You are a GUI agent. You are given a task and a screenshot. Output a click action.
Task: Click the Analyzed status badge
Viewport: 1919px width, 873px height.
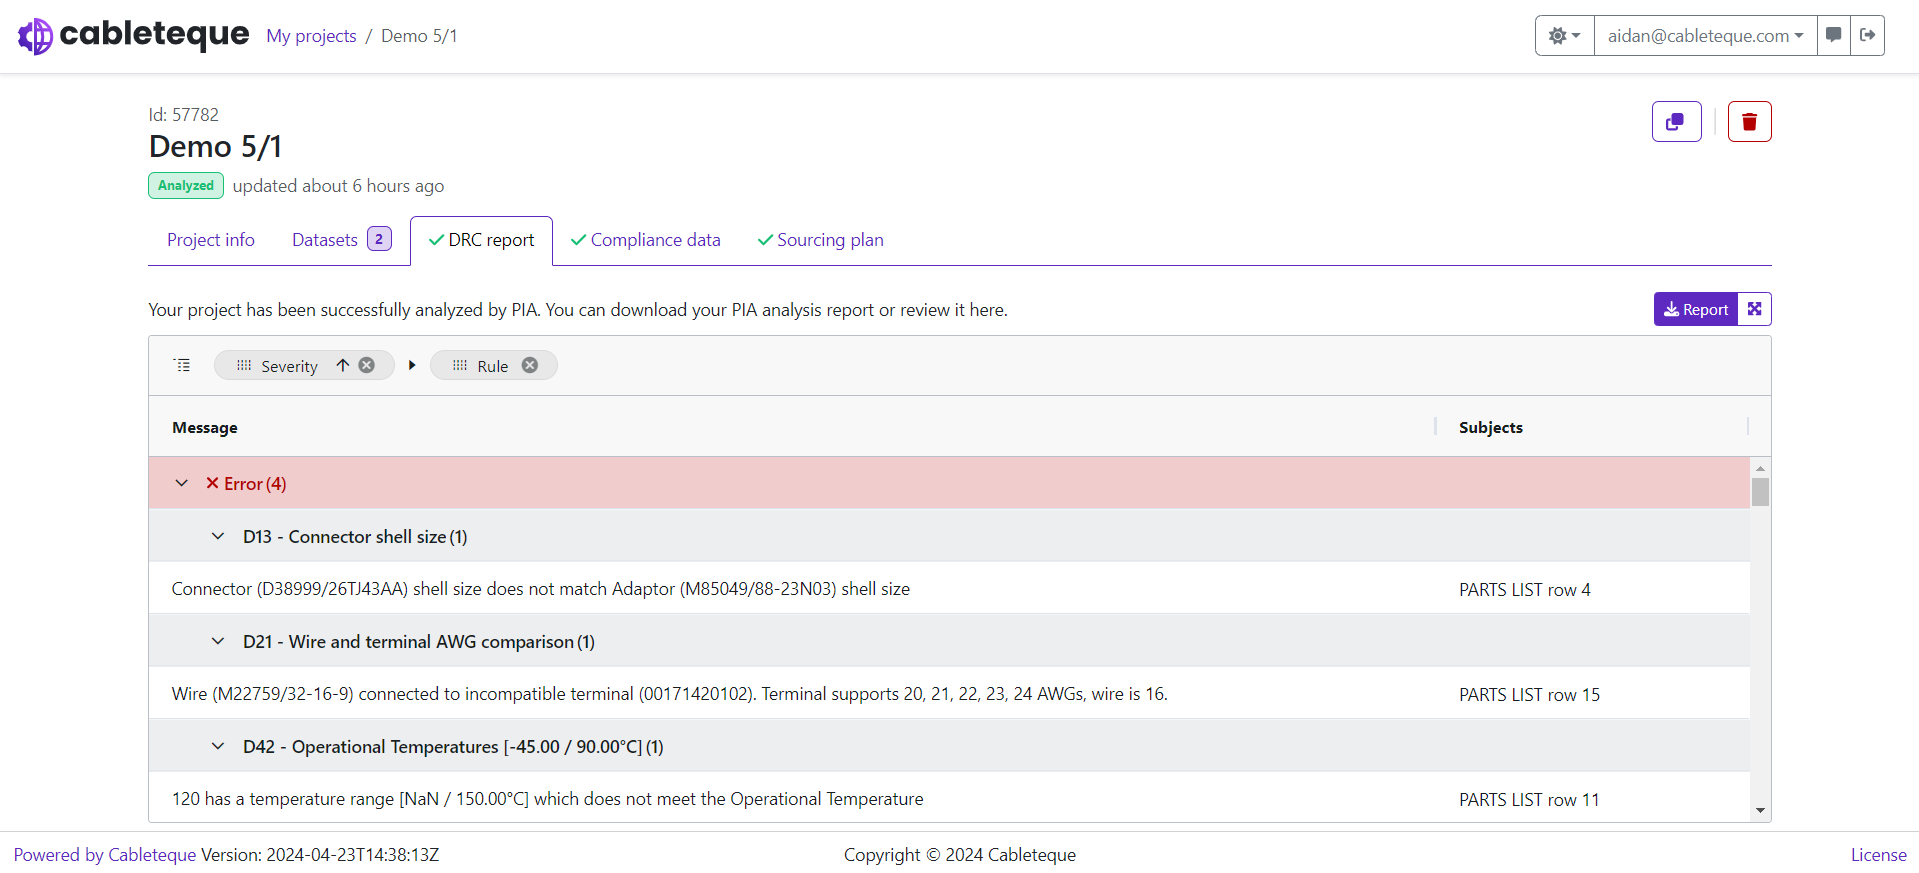[186, 186]
